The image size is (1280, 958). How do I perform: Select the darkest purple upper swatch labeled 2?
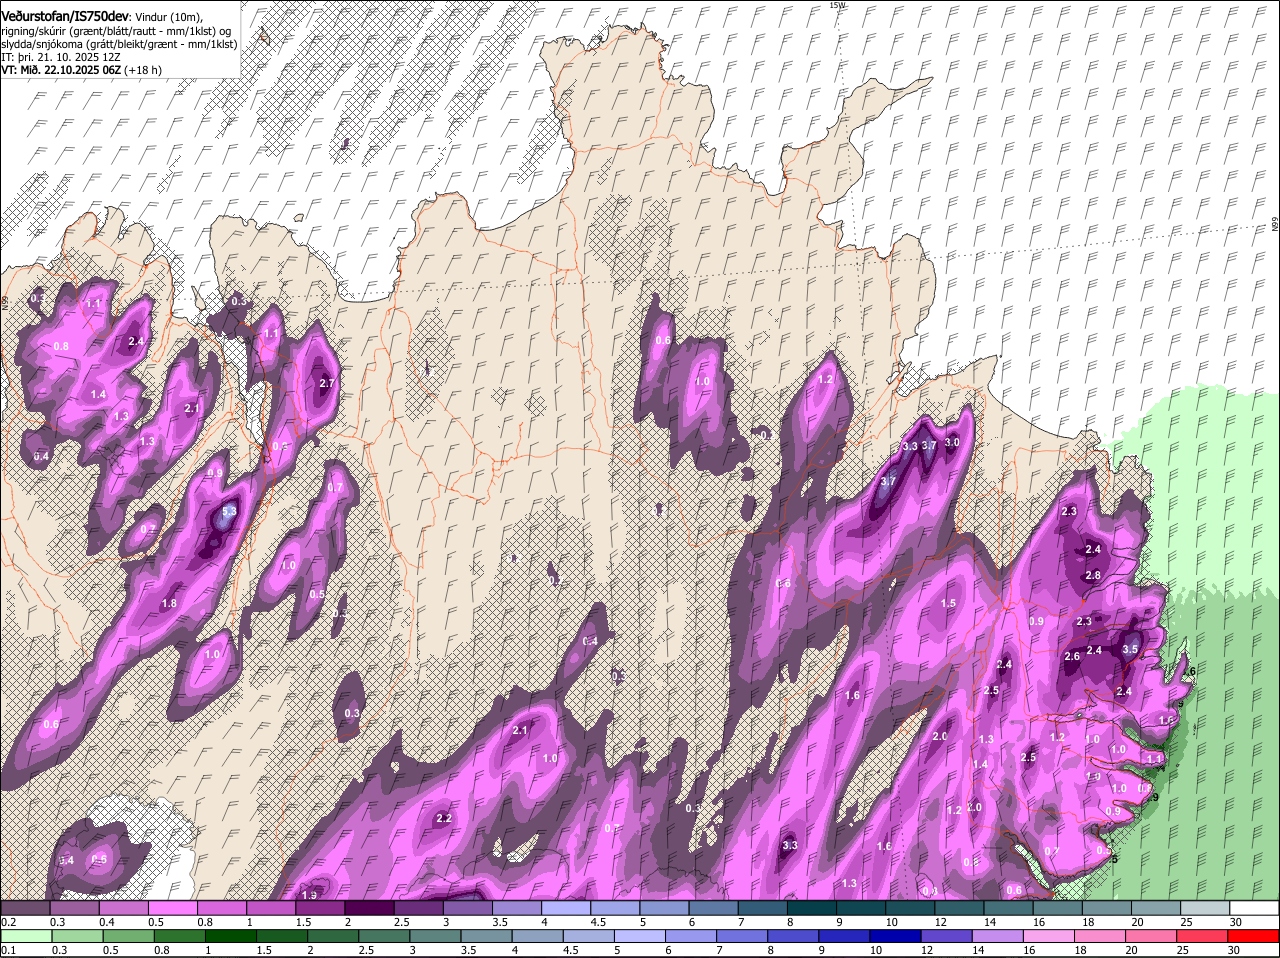coord(369,908)
